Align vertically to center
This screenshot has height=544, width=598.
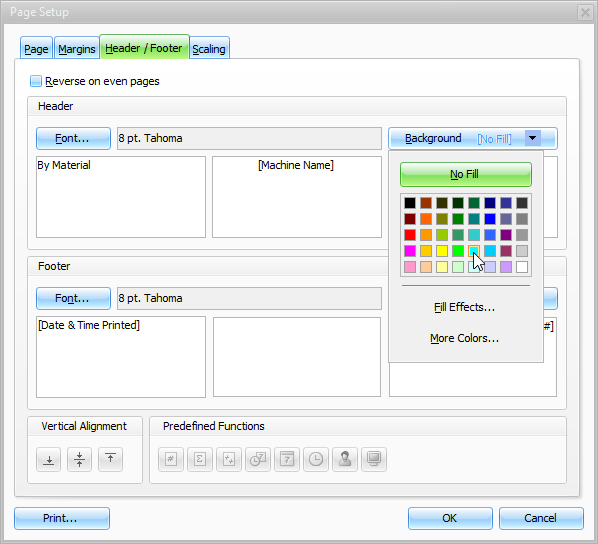pyautogui.click(x=79, y=459)
